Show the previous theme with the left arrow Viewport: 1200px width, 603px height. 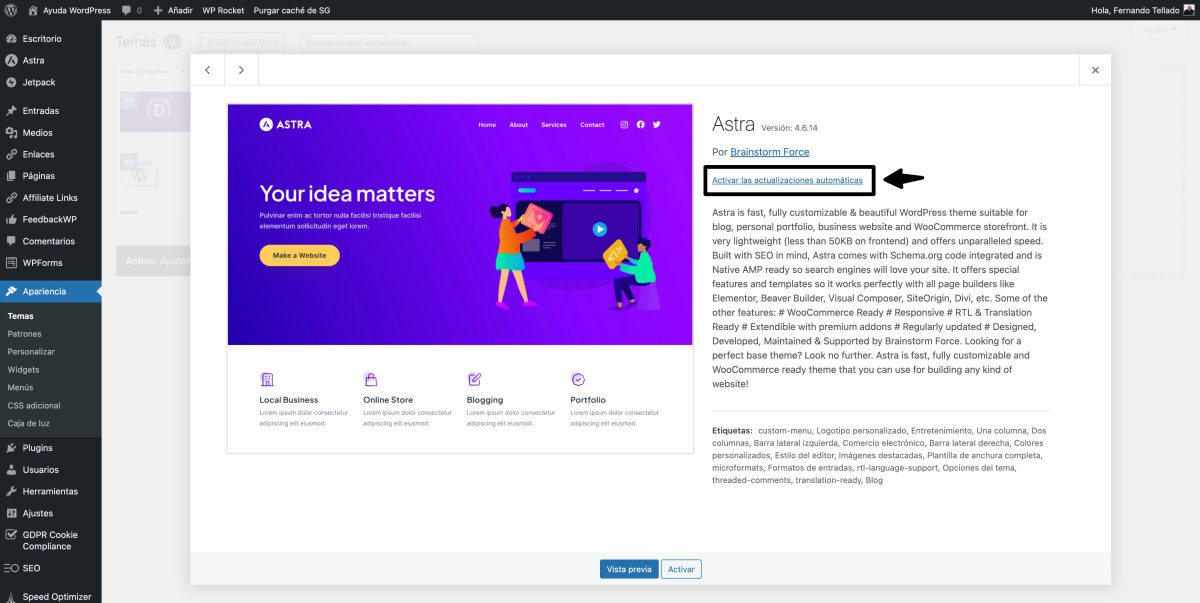click(207, 70)
